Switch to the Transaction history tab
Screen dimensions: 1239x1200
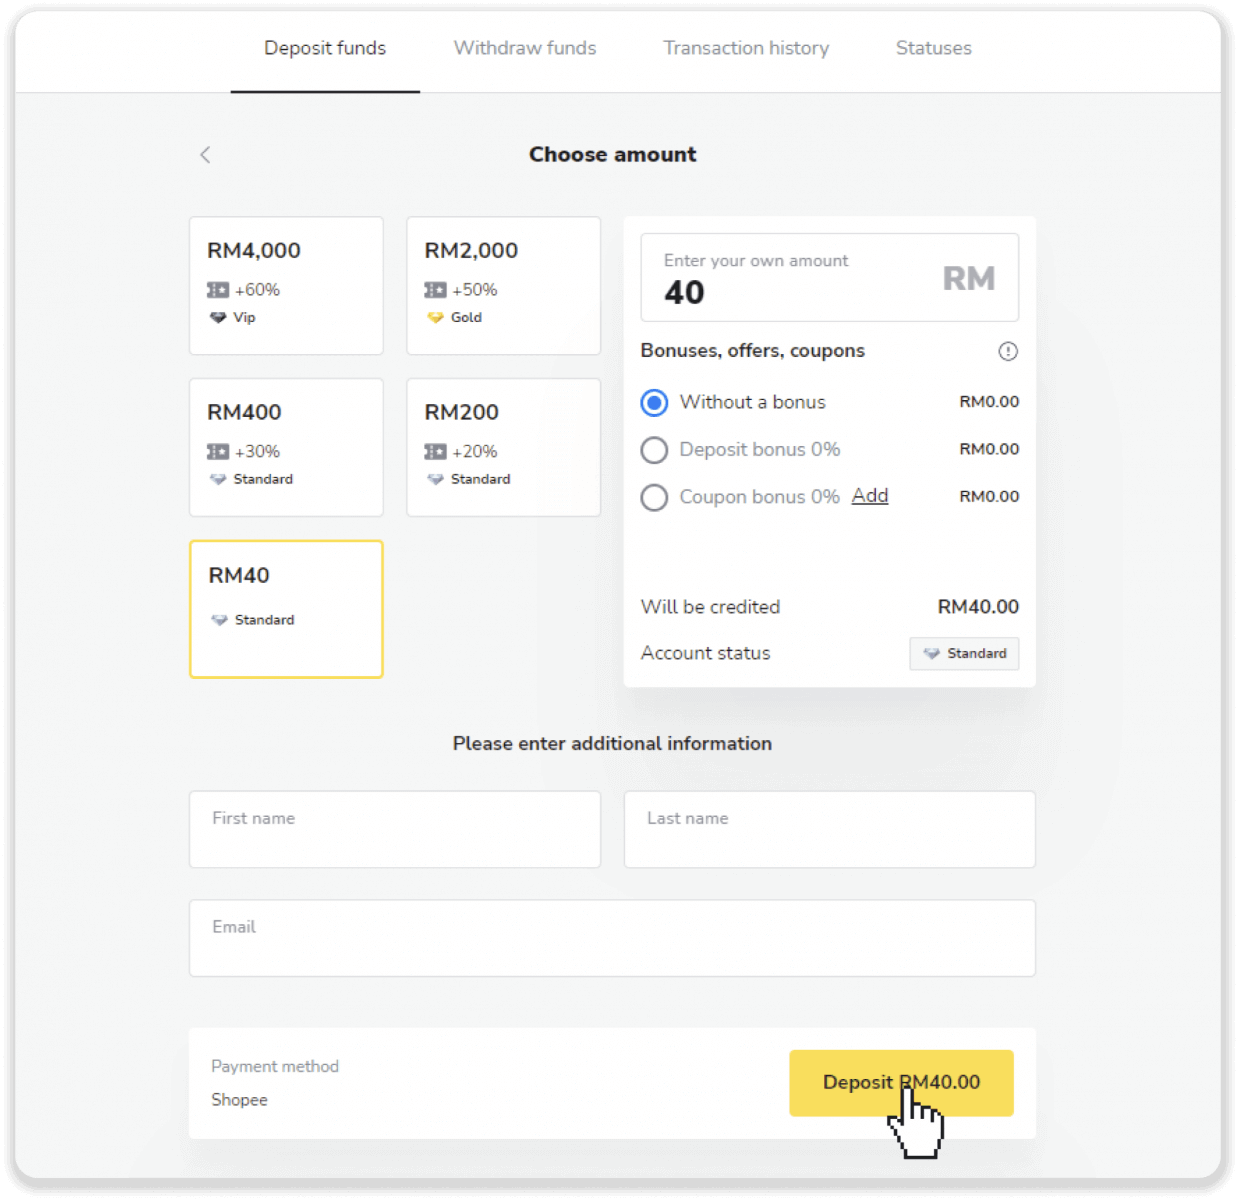[746, 48]
